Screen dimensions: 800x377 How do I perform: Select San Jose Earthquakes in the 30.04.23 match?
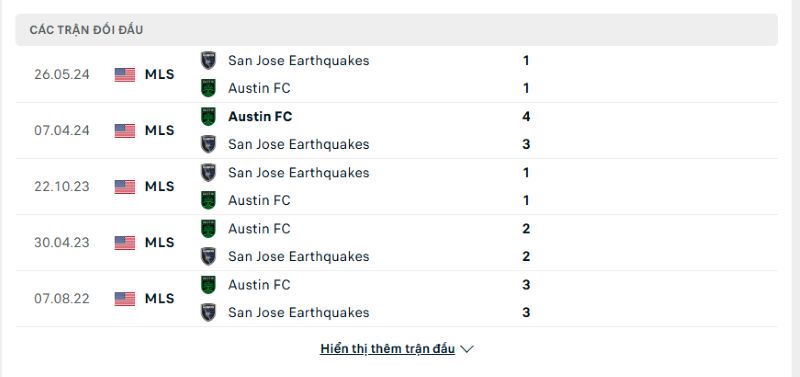tap(298, 256)
